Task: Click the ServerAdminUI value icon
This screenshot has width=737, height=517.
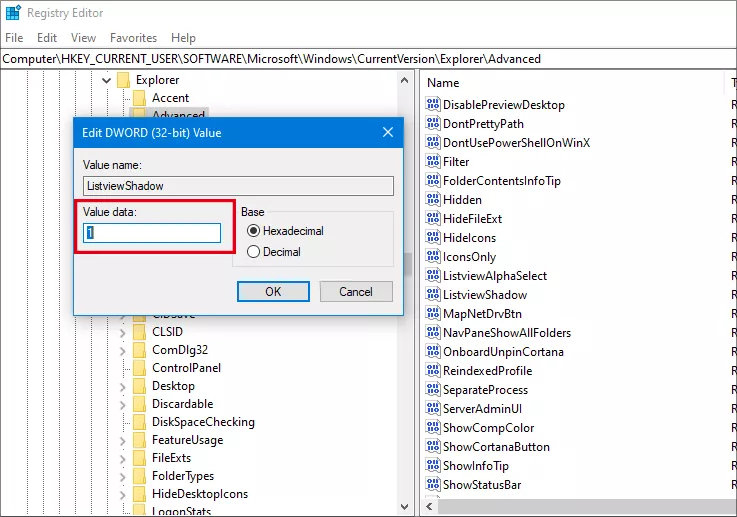Action: 432,408
